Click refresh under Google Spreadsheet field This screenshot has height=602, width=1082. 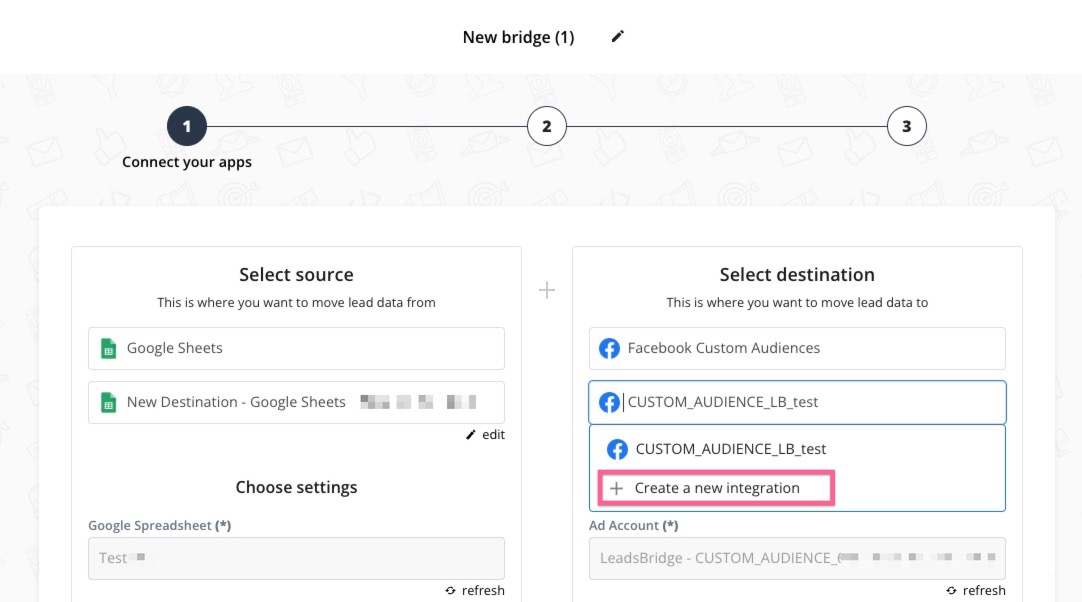tap(482, 591)
